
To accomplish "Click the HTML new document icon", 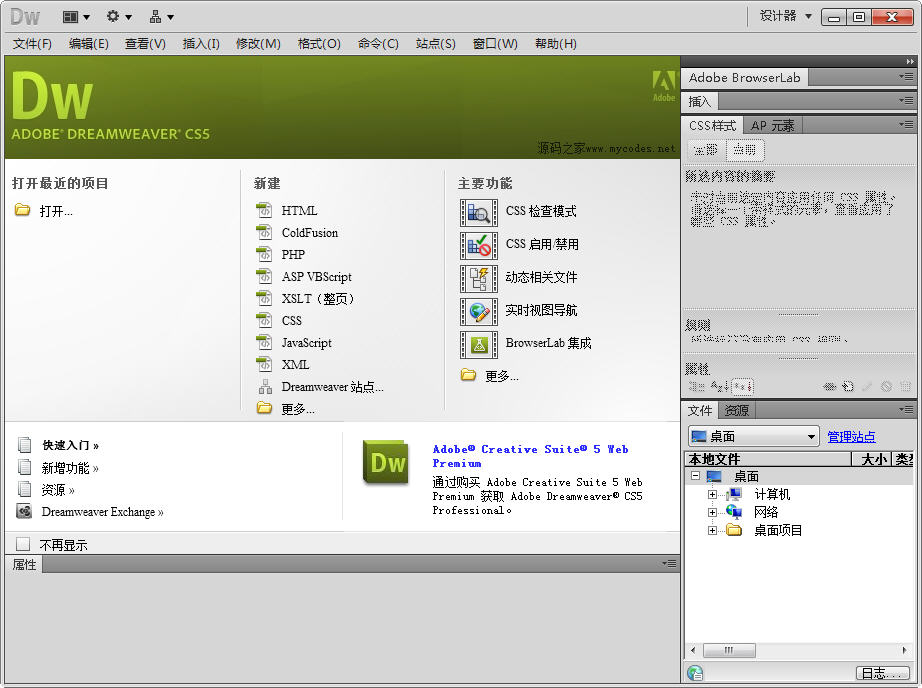I will (264, 210).
